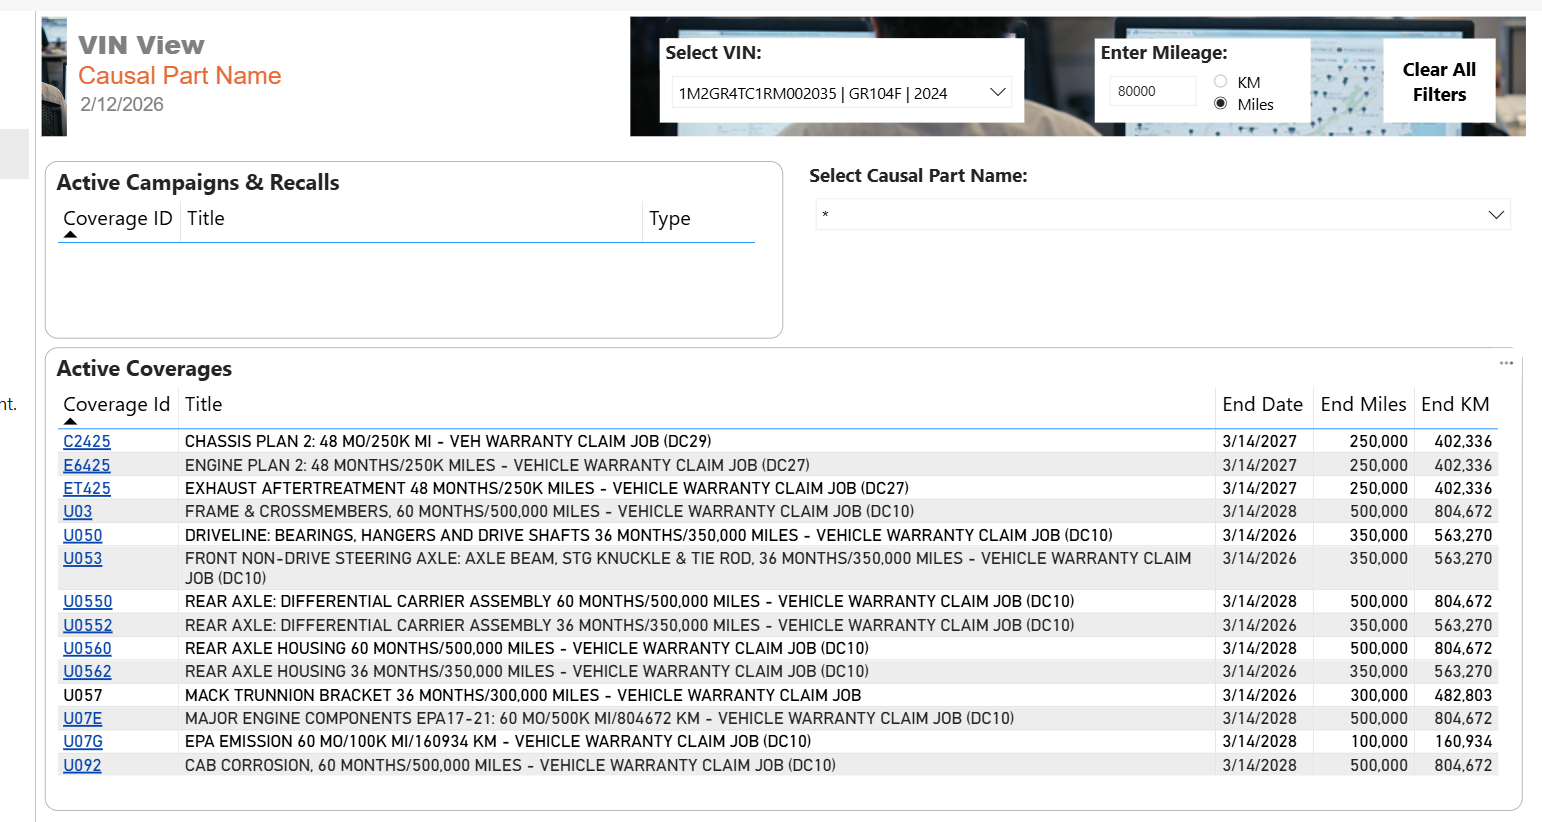The height and width of the screenshot is (822, 1542).
Task: Open the Select Causal Part Name dropdown
Action: coord(1495,215)
